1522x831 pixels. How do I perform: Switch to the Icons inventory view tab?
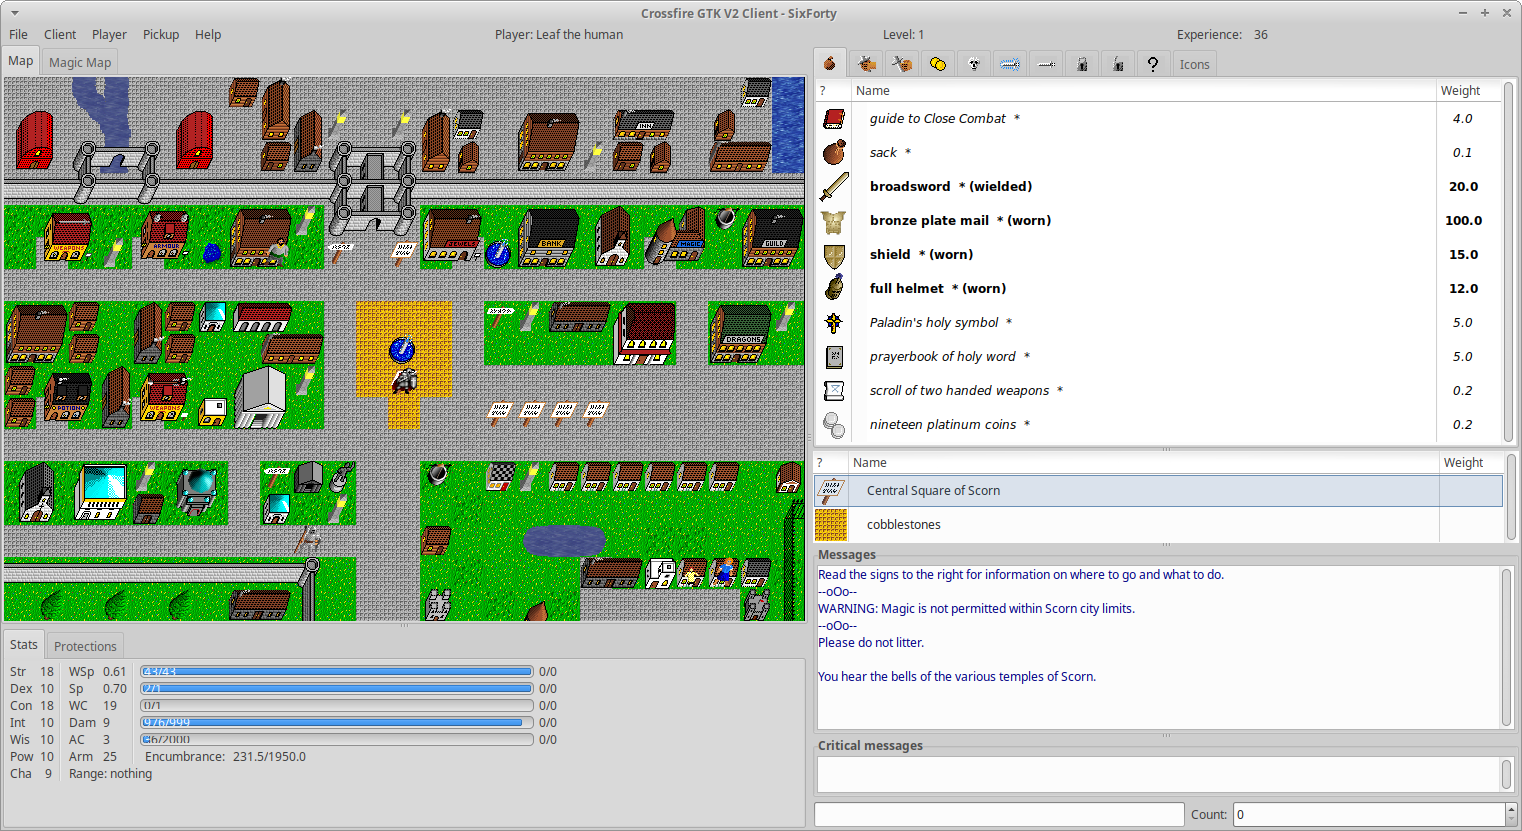[x=1194, y=64]
